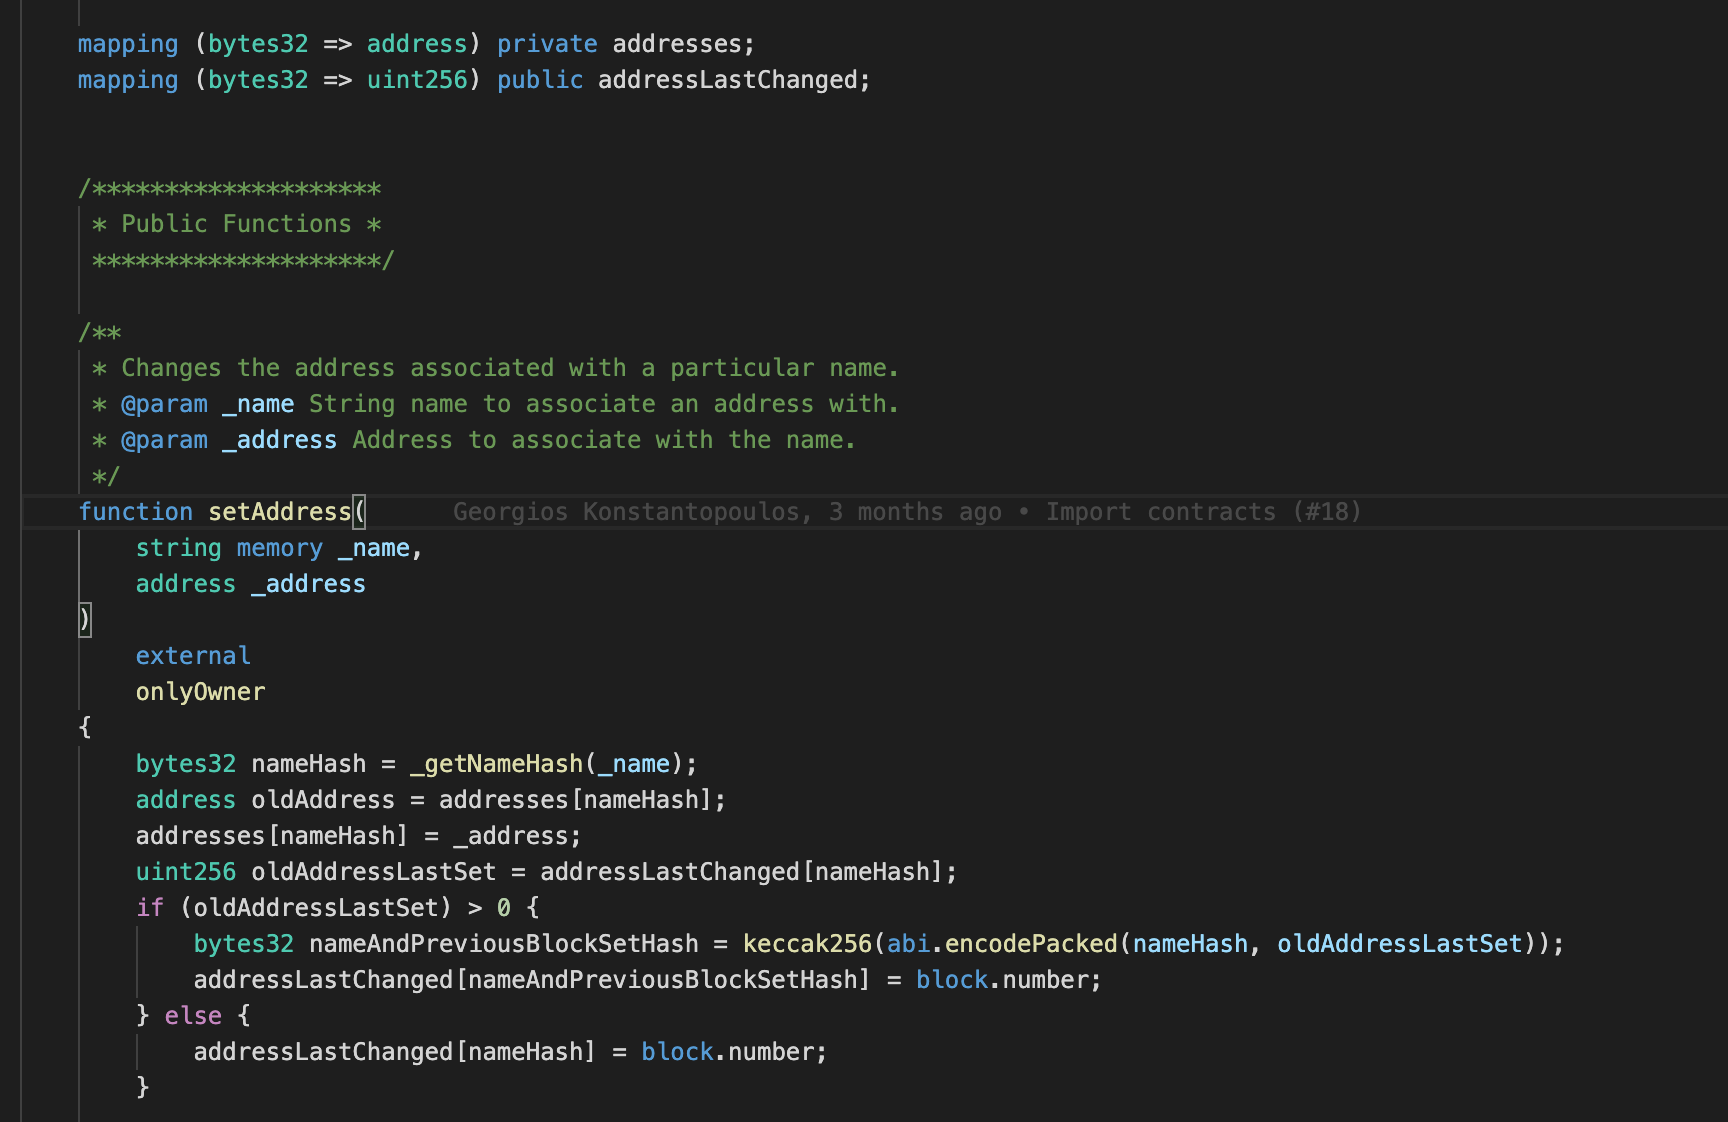Viewport: 1728px width, 1122px height.
Task: Click 'bytes32 nameHash' variable declaration
Action: pyautogui.click(x=251, y=764)
